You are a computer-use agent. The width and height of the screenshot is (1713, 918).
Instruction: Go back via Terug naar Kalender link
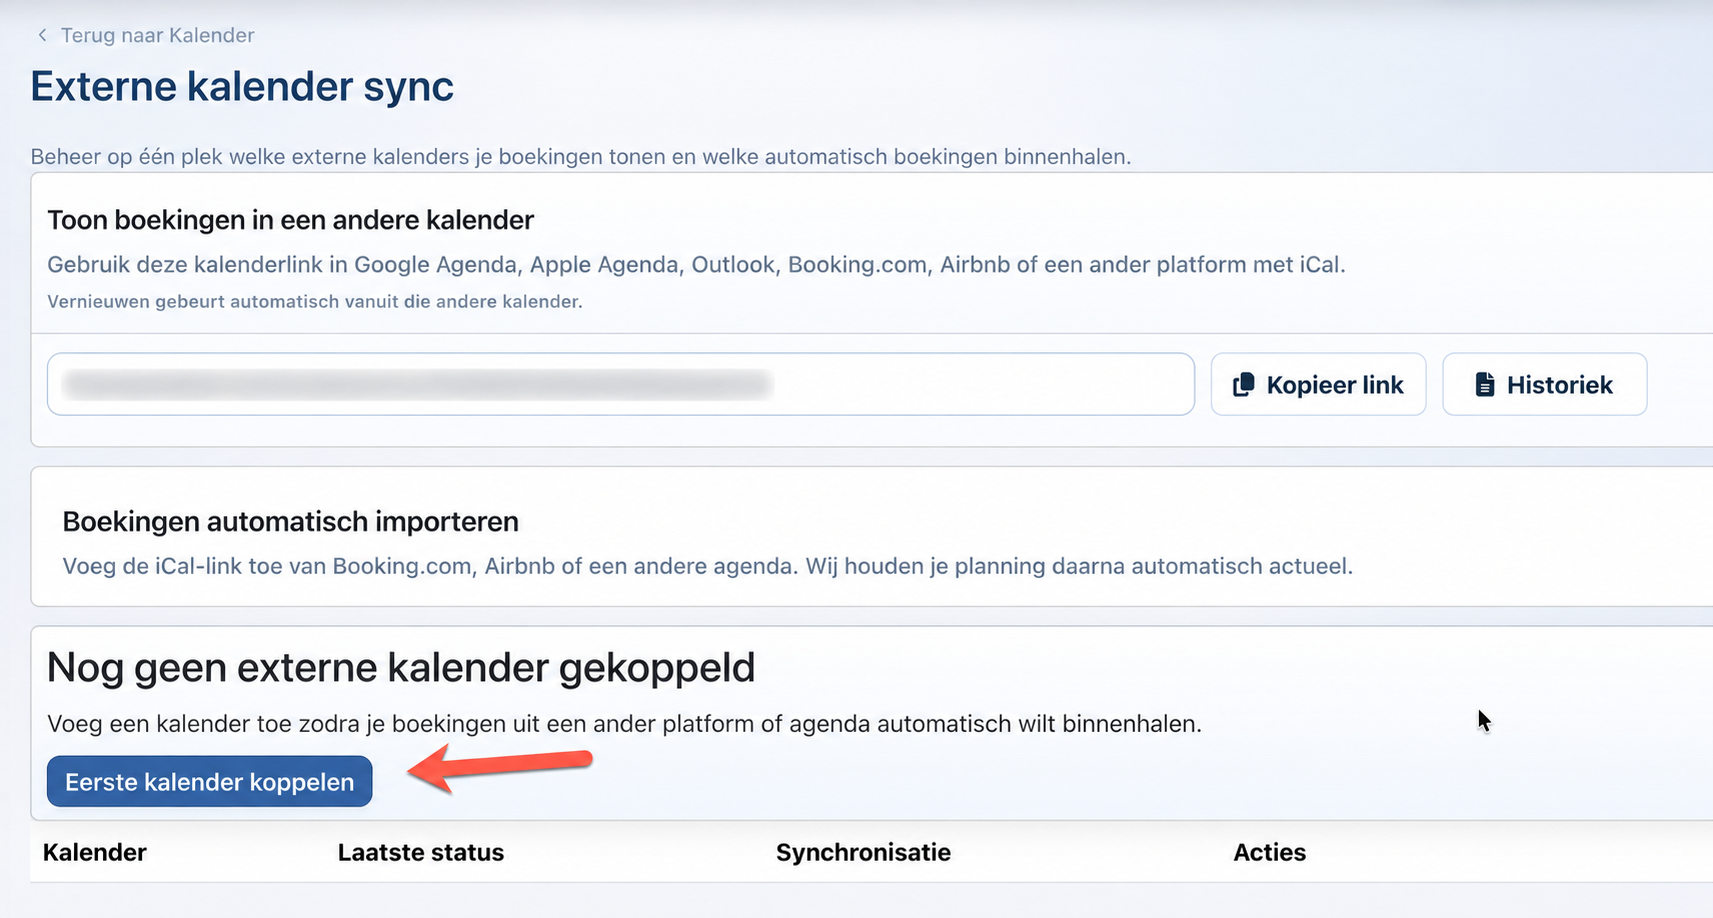click(x=157, y=35)
